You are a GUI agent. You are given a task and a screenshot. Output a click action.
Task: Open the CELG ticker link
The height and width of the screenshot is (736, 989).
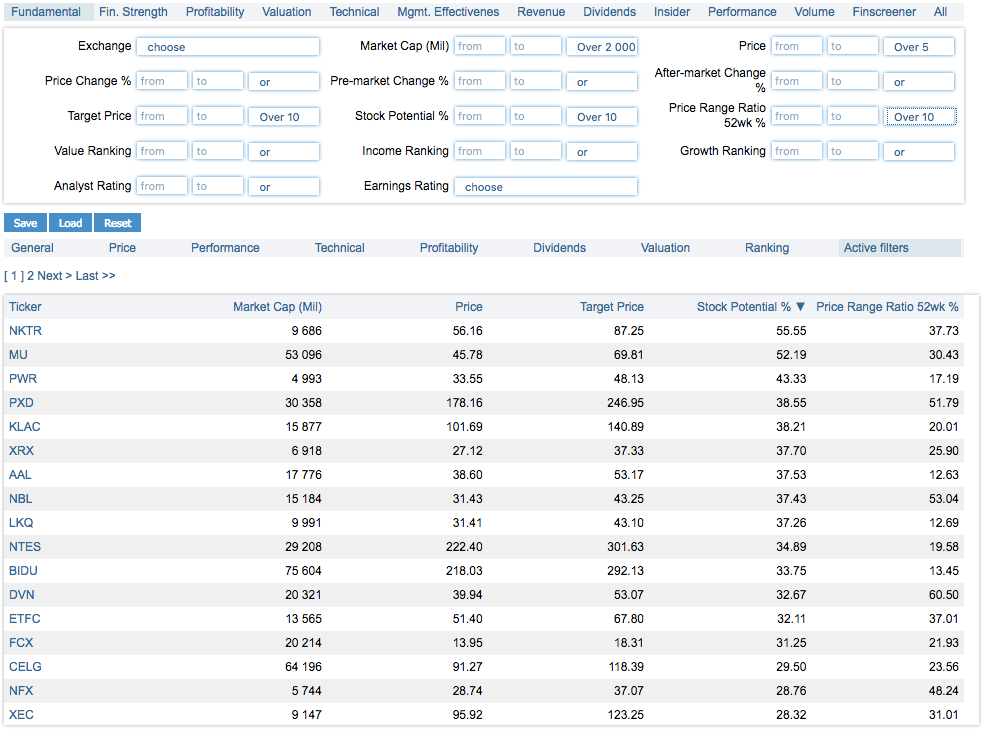point(25,667)
